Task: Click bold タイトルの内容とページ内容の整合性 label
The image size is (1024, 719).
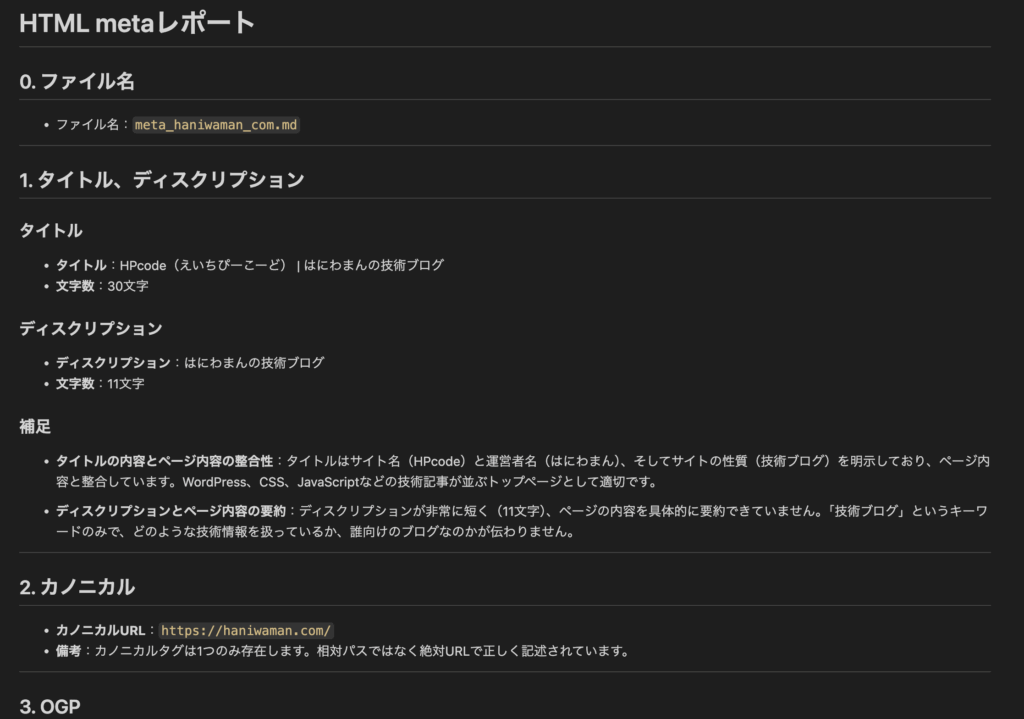Action: tap(164, 461)
